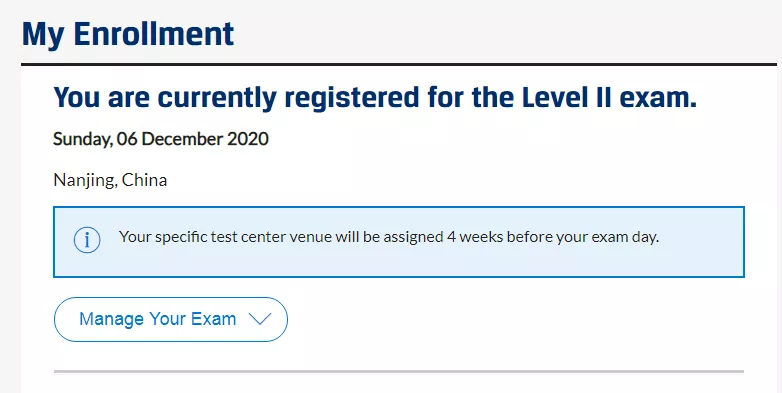Image resolution: width=782 pixels, height=393 pixels.
Task: Click the word 'Nanjing' in location line
Action: [85, 180]
